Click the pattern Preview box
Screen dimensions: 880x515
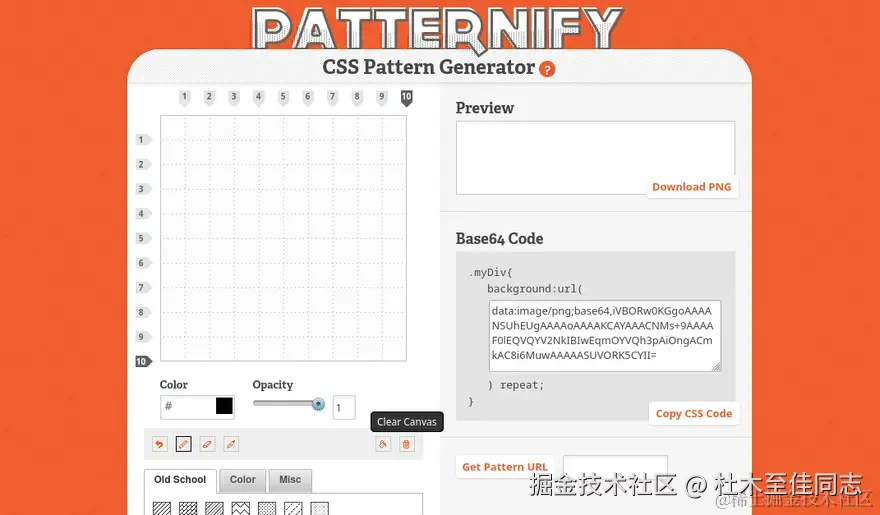[x=595, y=158]
